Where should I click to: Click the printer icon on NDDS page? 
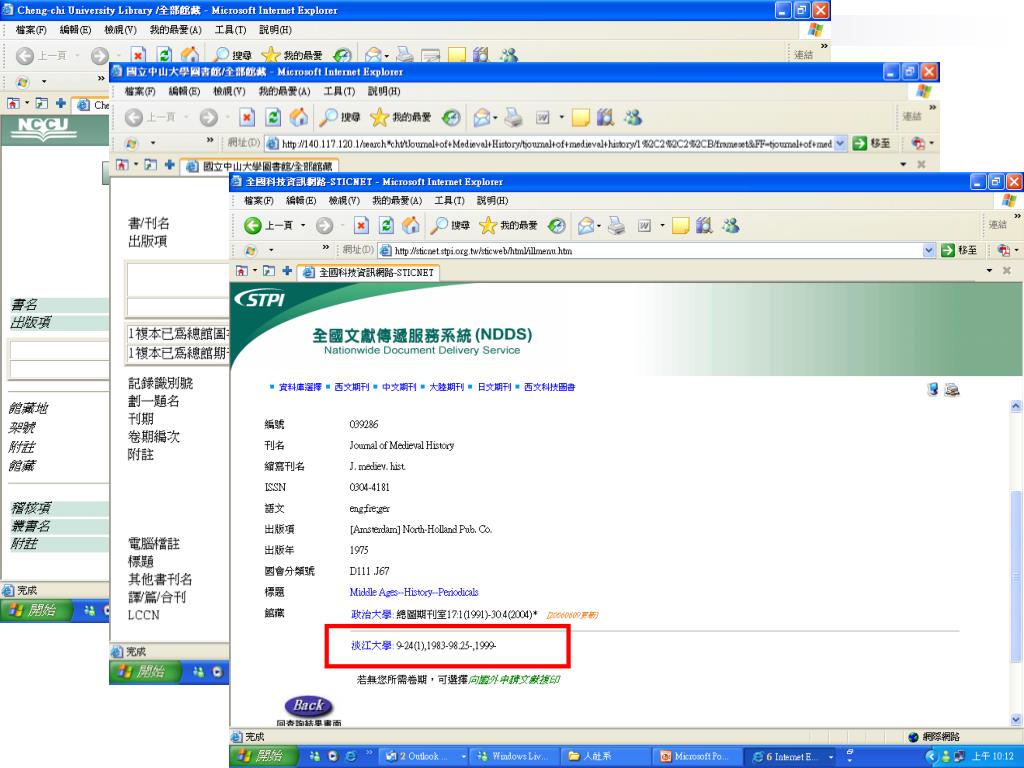point(952,390)
